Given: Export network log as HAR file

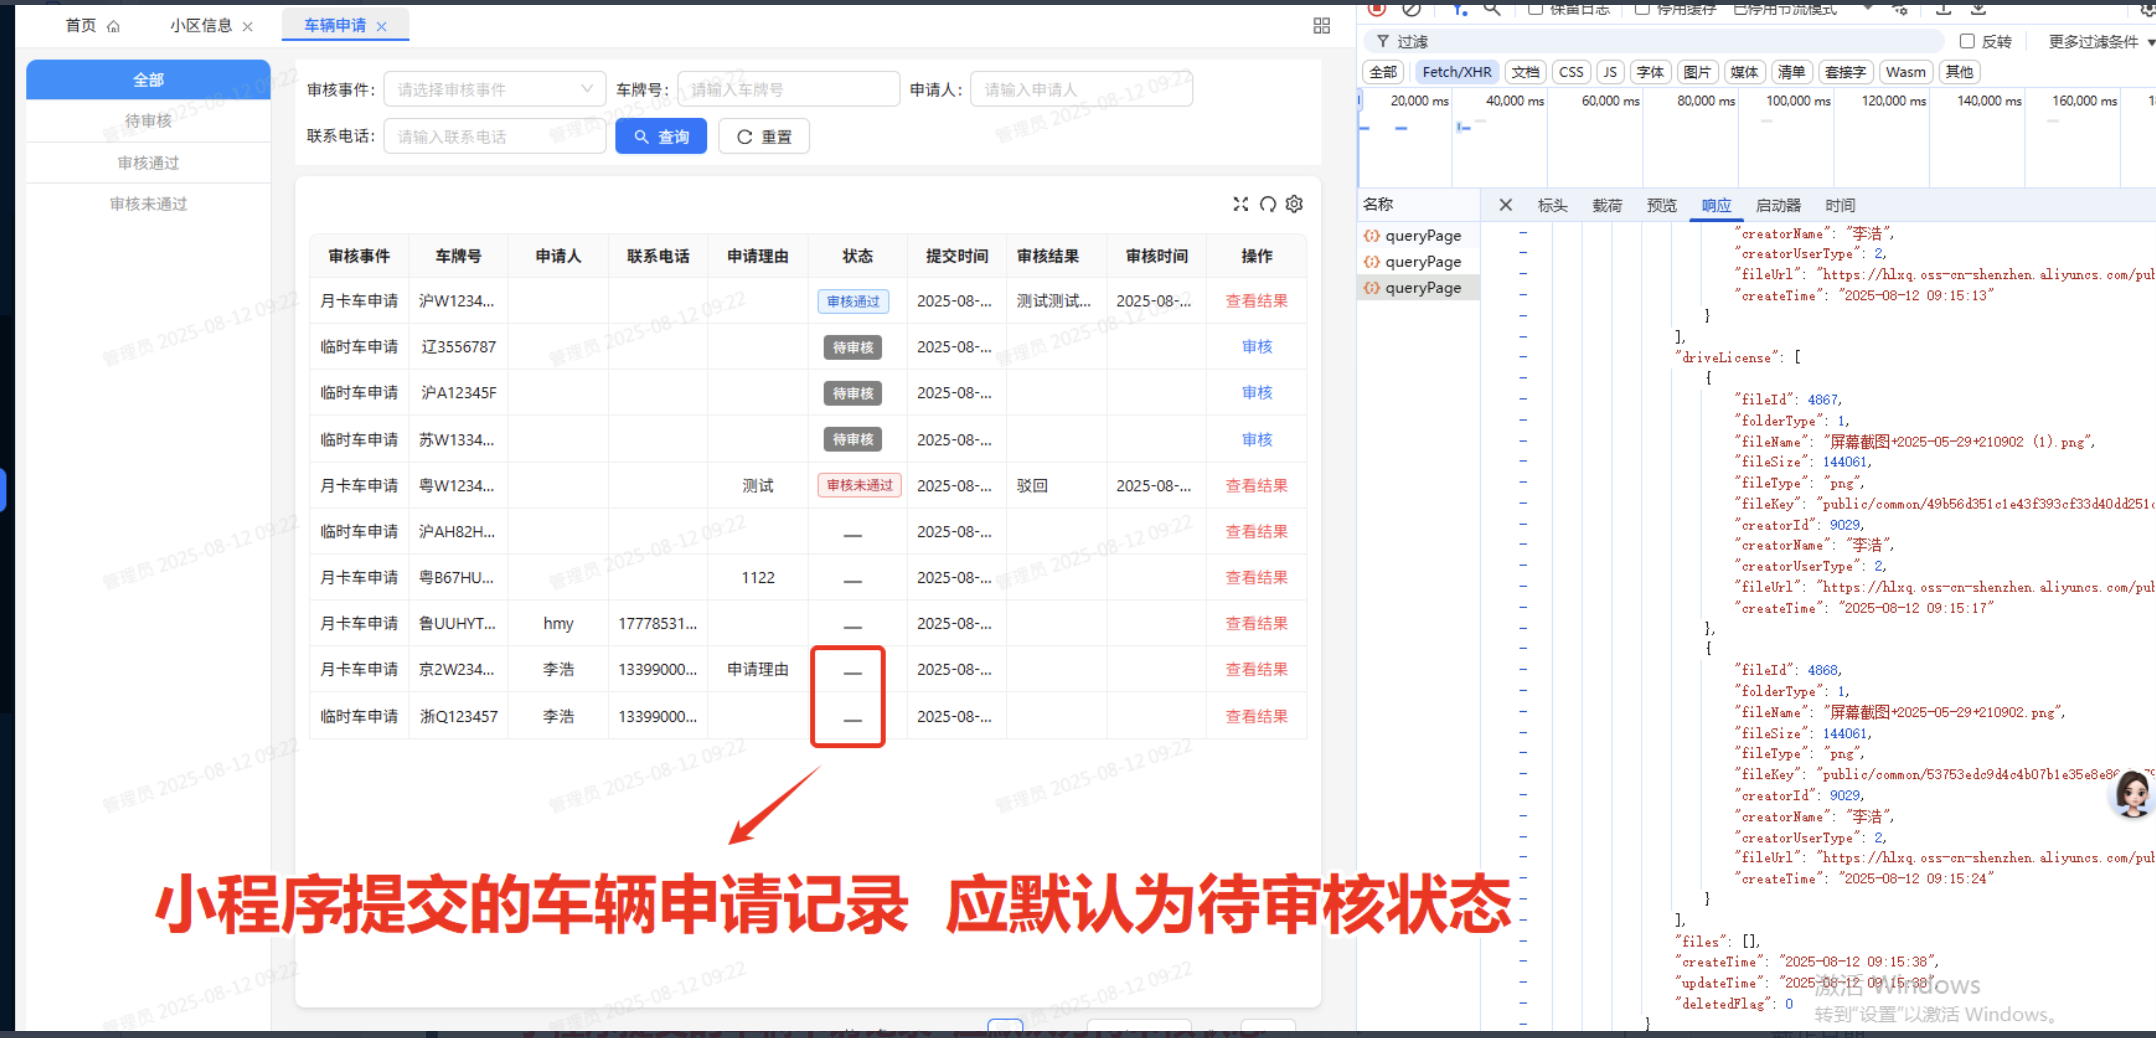Looking at the screenshot, I should click(1977, 10).
